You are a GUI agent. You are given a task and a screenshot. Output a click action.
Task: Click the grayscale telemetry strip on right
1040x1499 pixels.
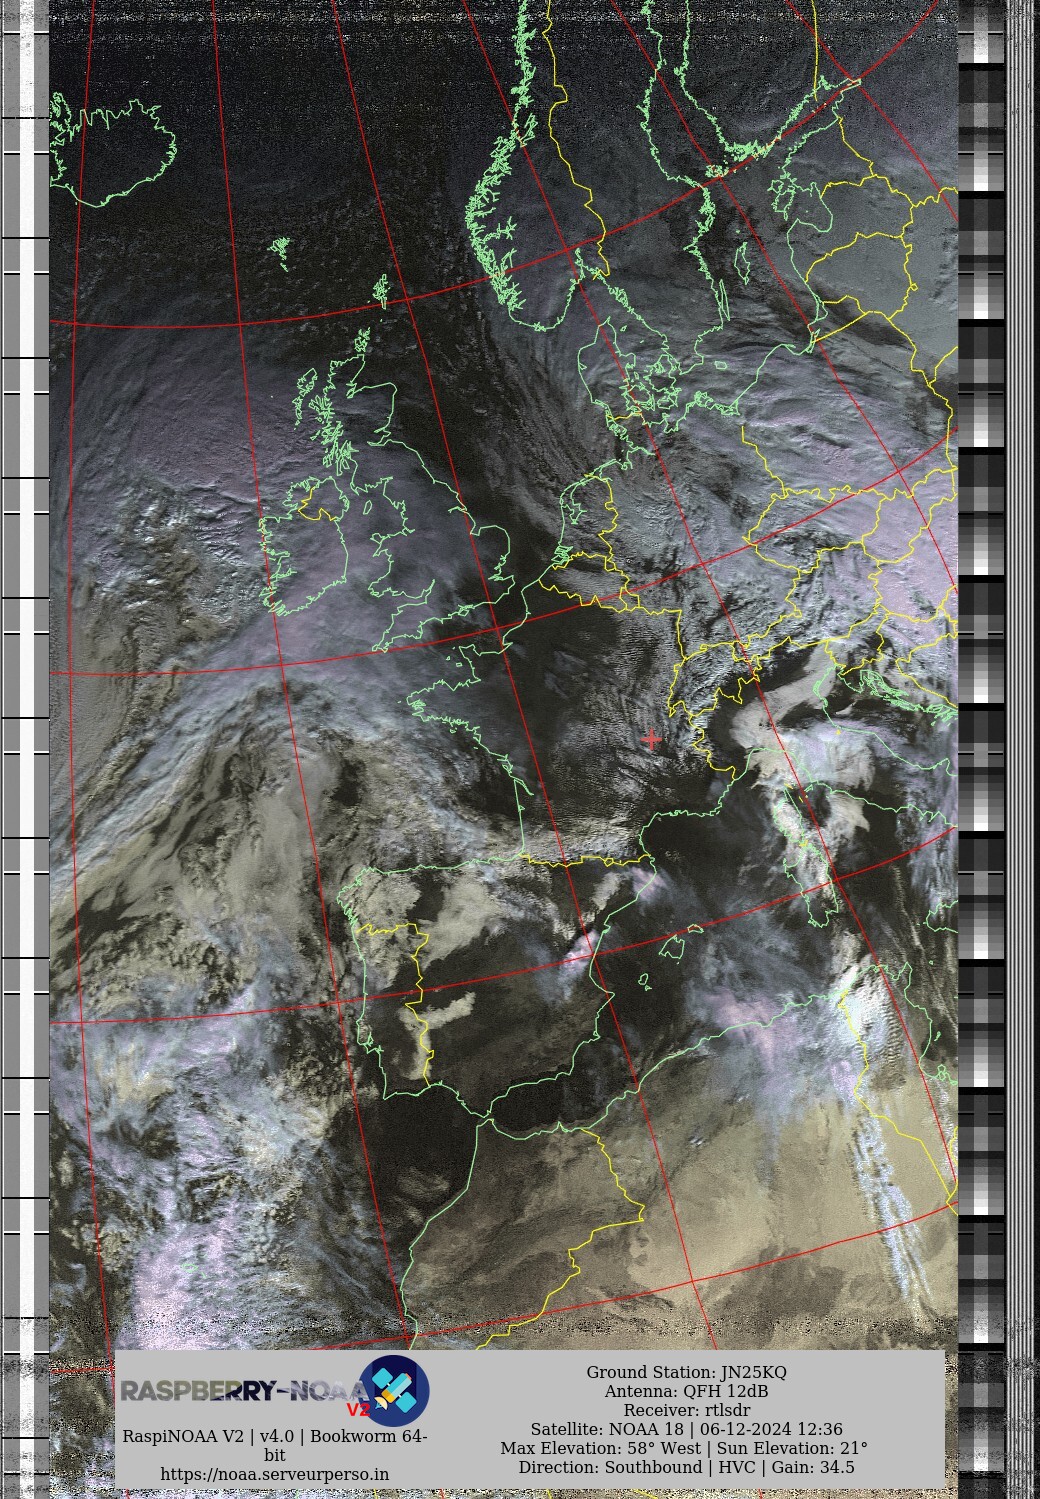click(981, 700)
